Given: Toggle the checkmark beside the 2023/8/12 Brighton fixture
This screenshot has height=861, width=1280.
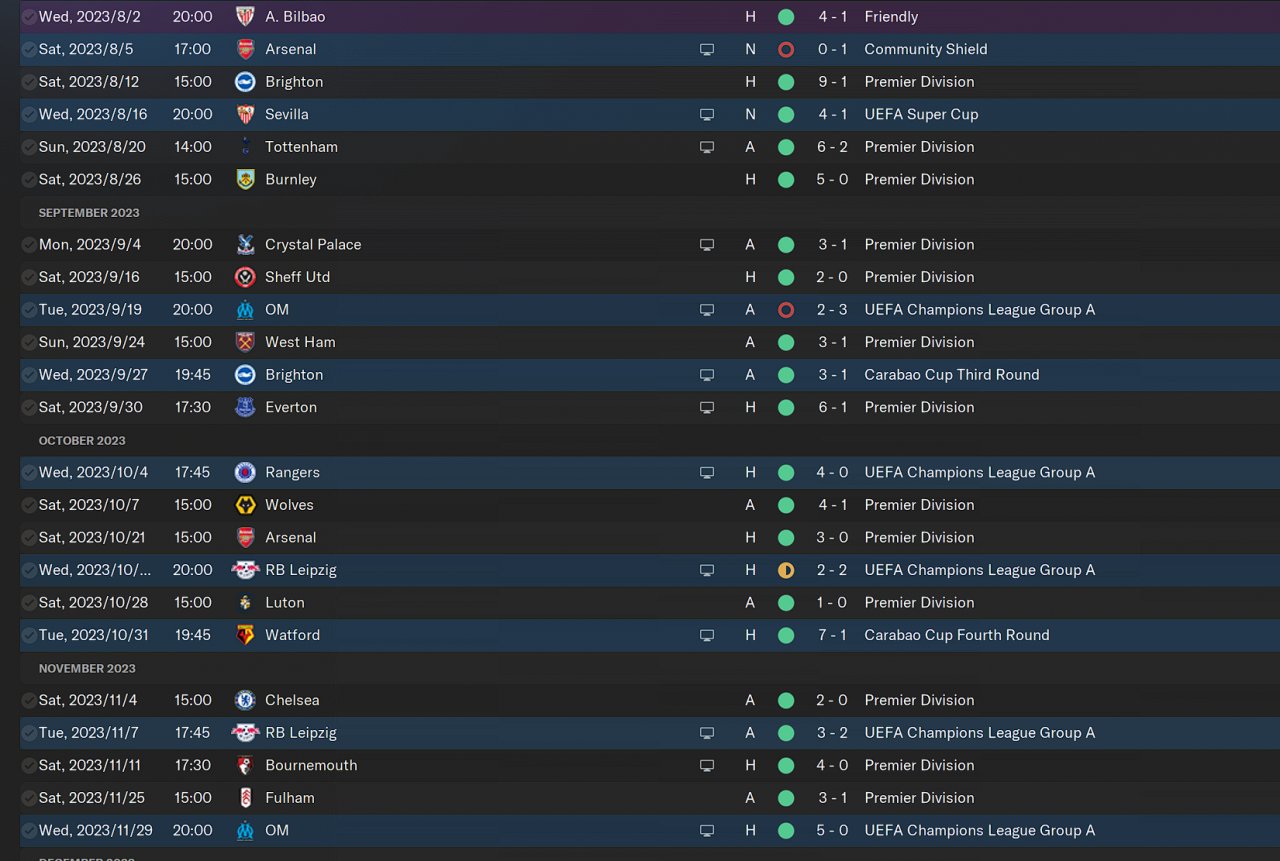Looking at the screenshot, I should coord(29,82).
